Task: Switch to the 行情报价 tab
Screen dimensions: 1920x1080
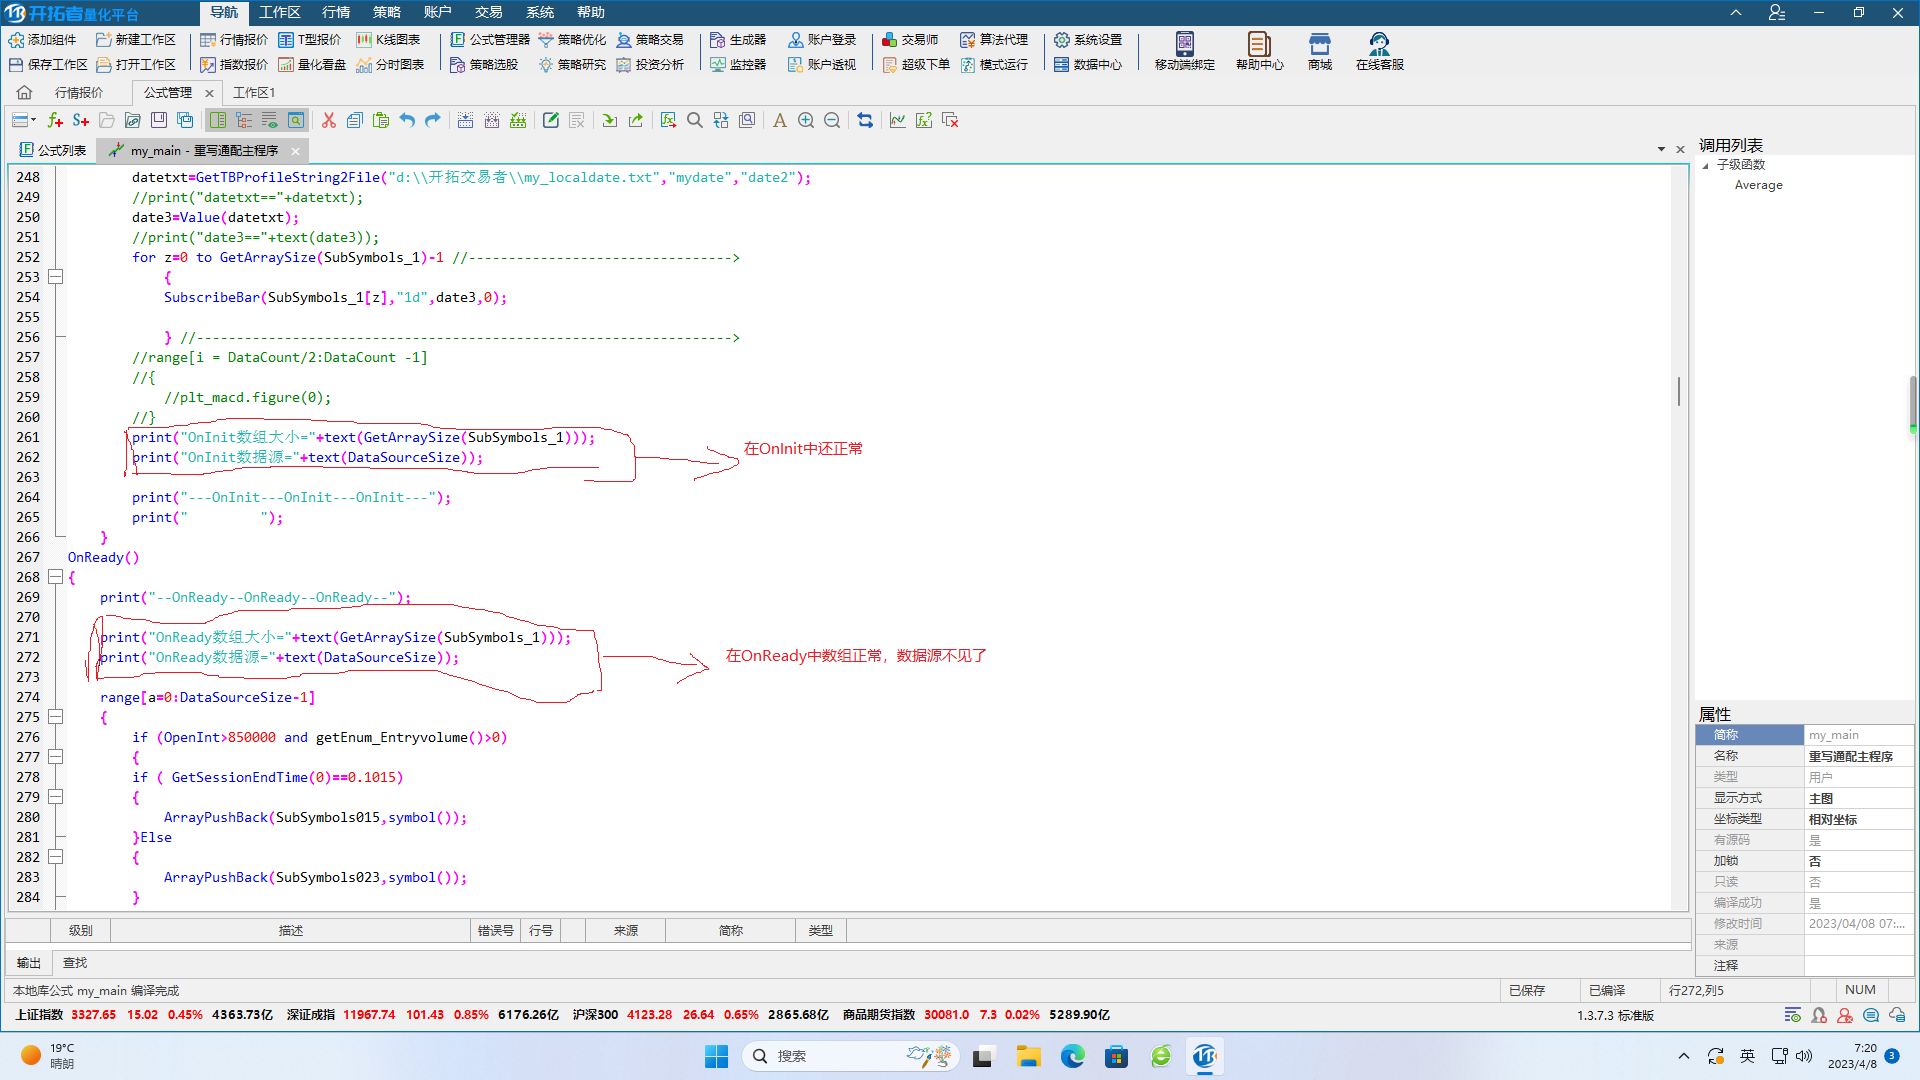Action: coord(79,92)
